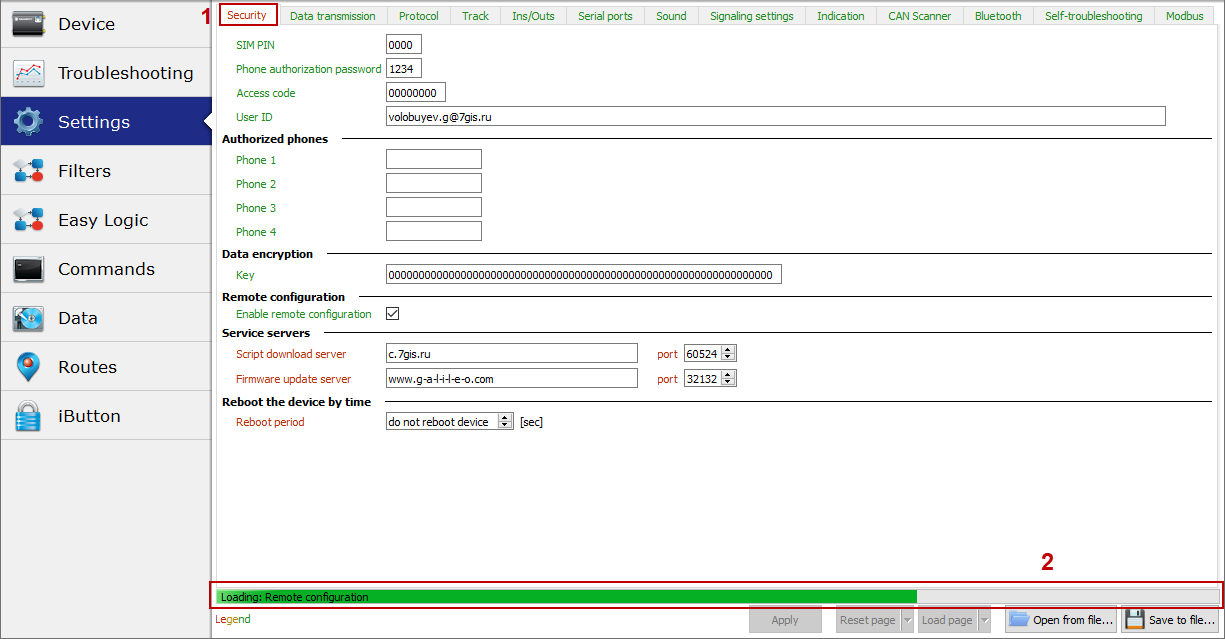Open the Routes map pin icon

[28, 367]
